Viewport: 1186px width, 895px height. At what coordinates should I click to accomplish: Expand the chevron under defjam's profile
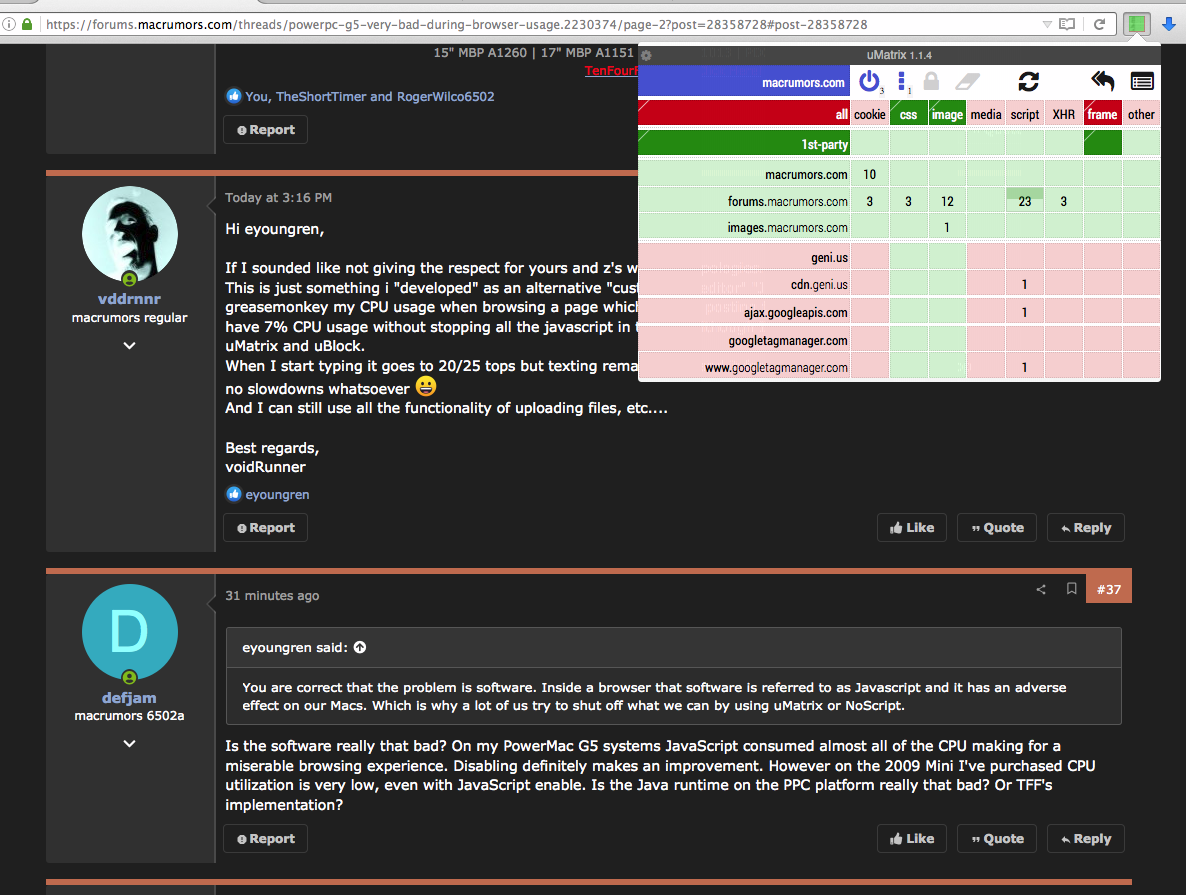point(129,744)
